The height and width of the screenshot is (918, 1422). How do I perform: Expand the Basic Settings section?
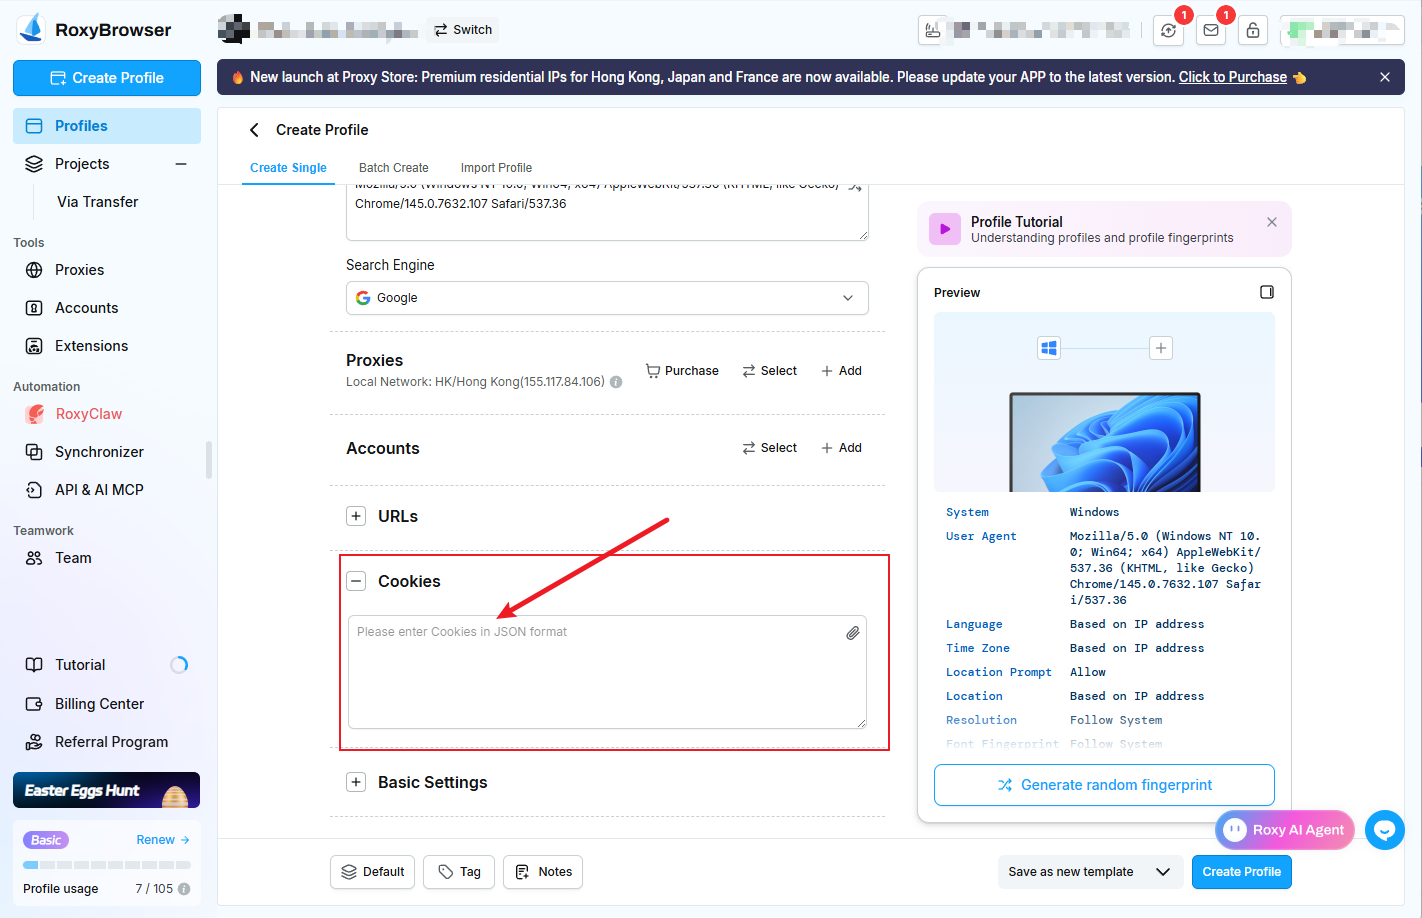pyautogui.click(x=356, y=782)
